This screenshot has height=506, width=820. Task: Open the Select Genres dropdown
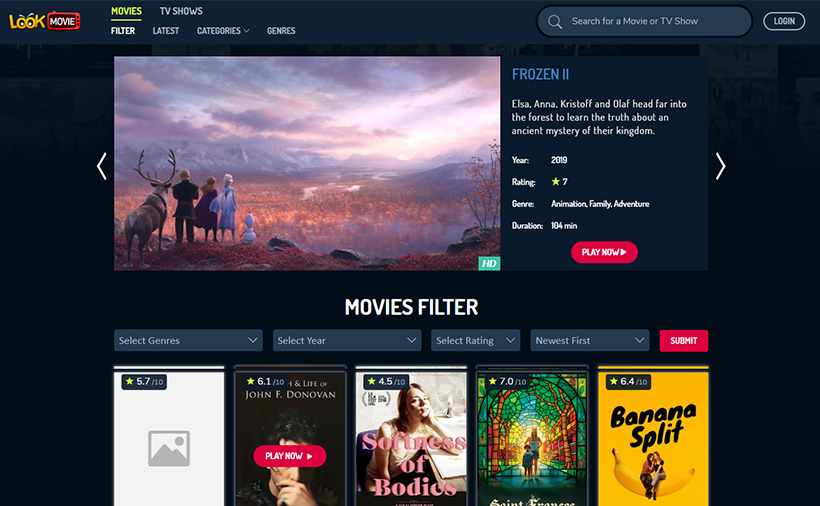click(x=188, y=340)
